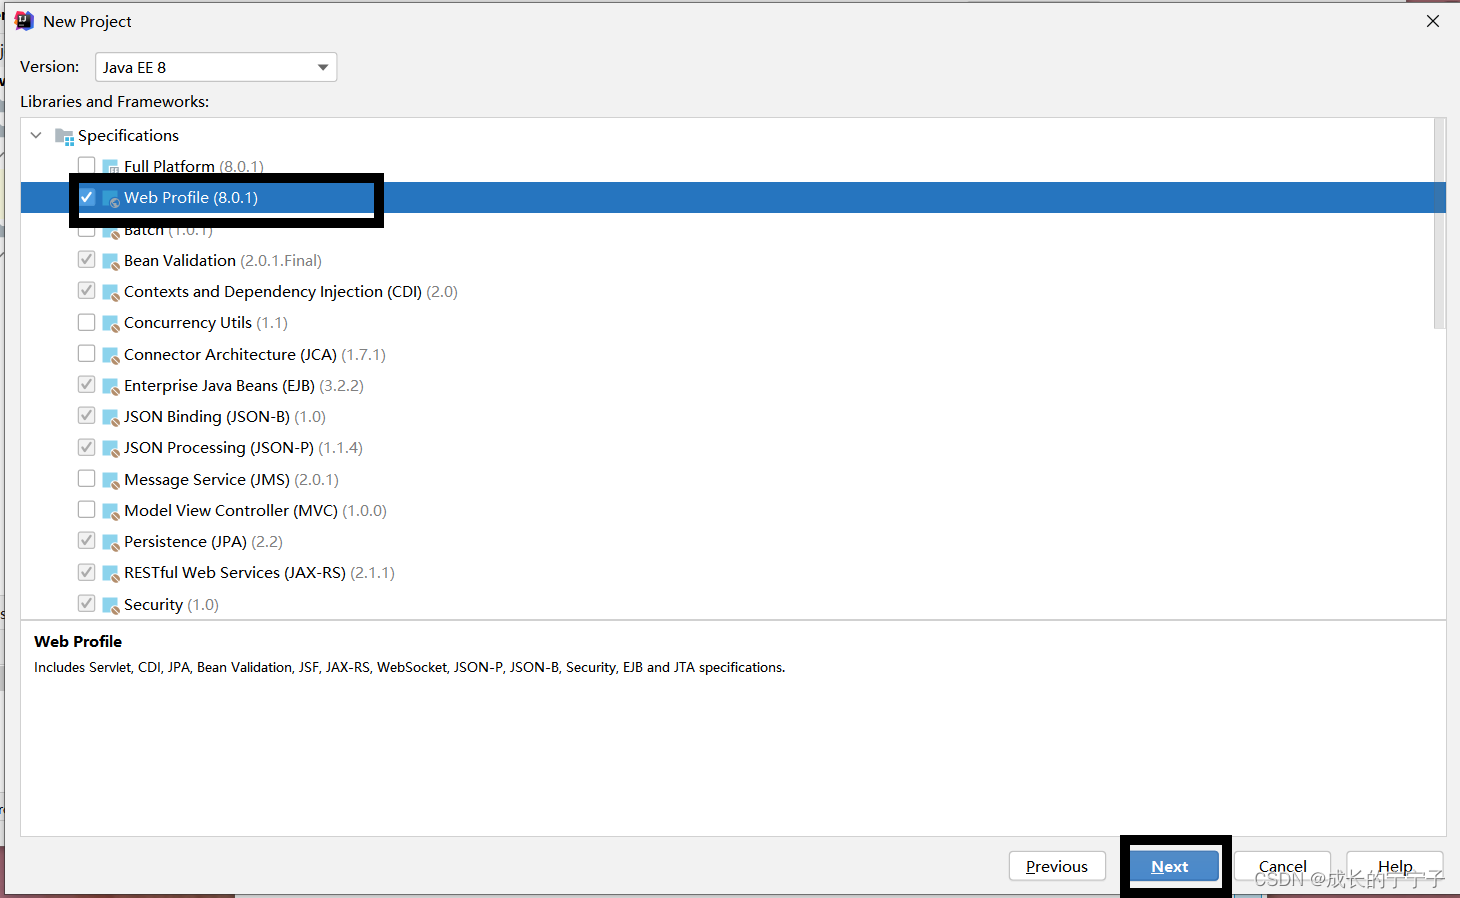
Task: Click the Connector Architecture (JCA) icon
Action: [x=111, y=355]
